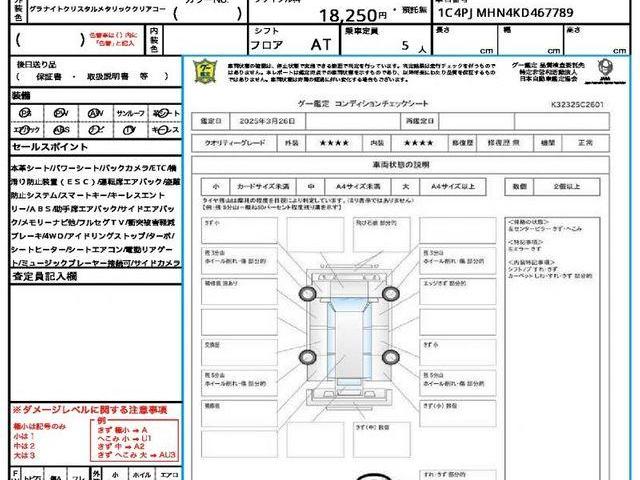Click the きず(小) 数個 note box
Screen dimensions: 640x480
[458, 413]
